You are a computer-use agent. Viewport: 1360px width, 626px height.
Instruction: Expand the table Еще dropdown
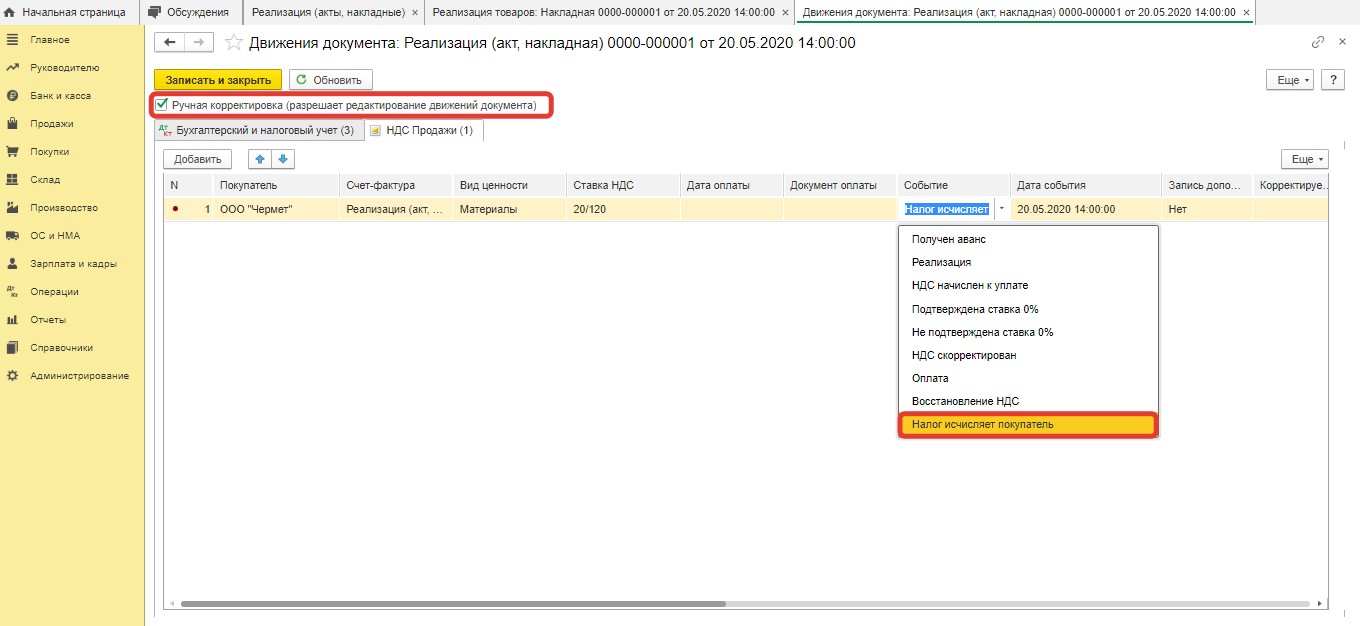pos(1304,159)
